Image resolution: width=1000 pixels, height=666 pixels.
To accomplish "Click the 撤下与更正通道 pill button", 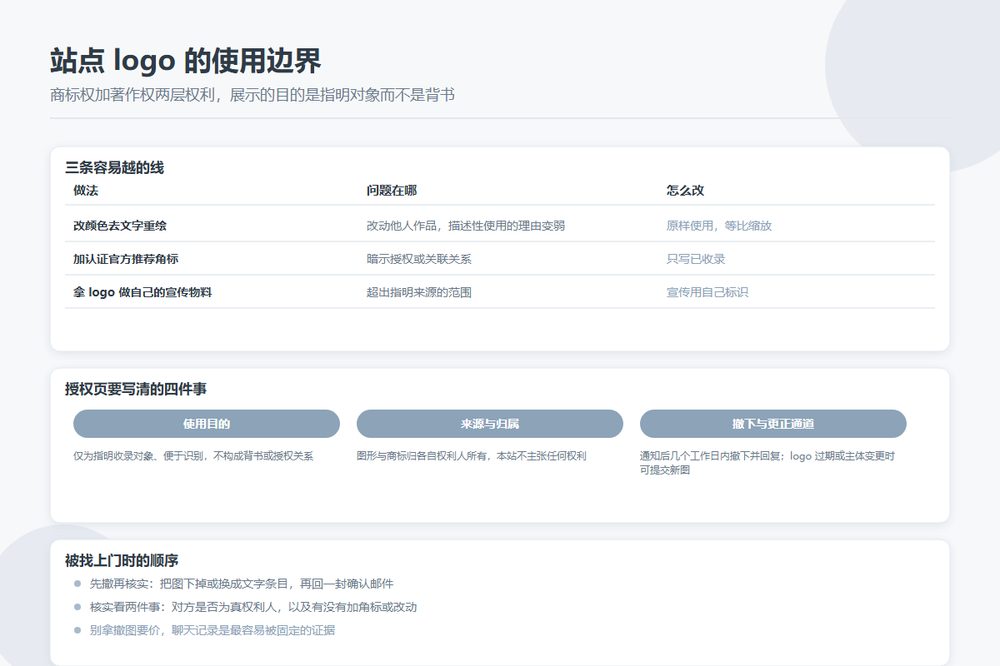I will pyautogui.click(x=773, y=424).
